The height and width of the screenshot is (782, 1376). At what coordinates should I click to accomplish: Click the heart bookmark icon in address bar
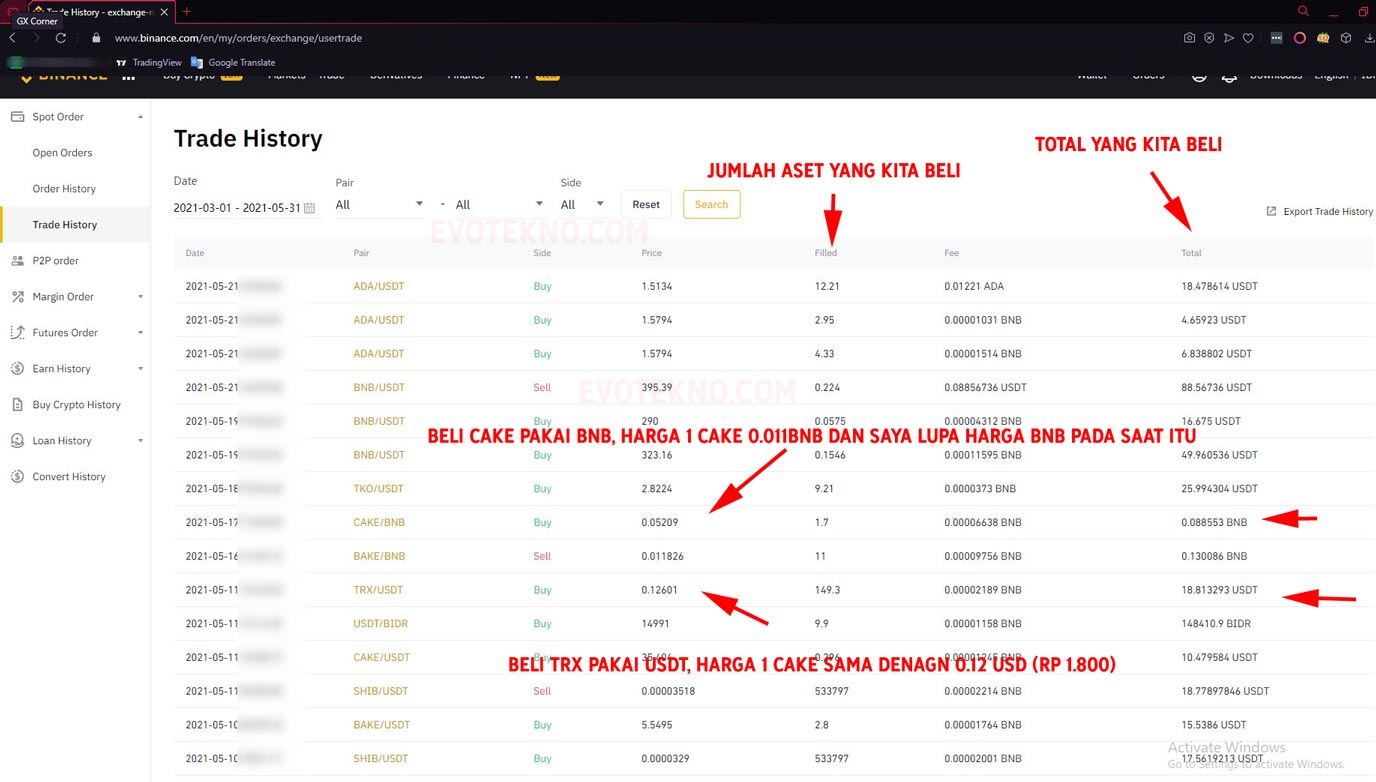click(x=1248, y=38)
